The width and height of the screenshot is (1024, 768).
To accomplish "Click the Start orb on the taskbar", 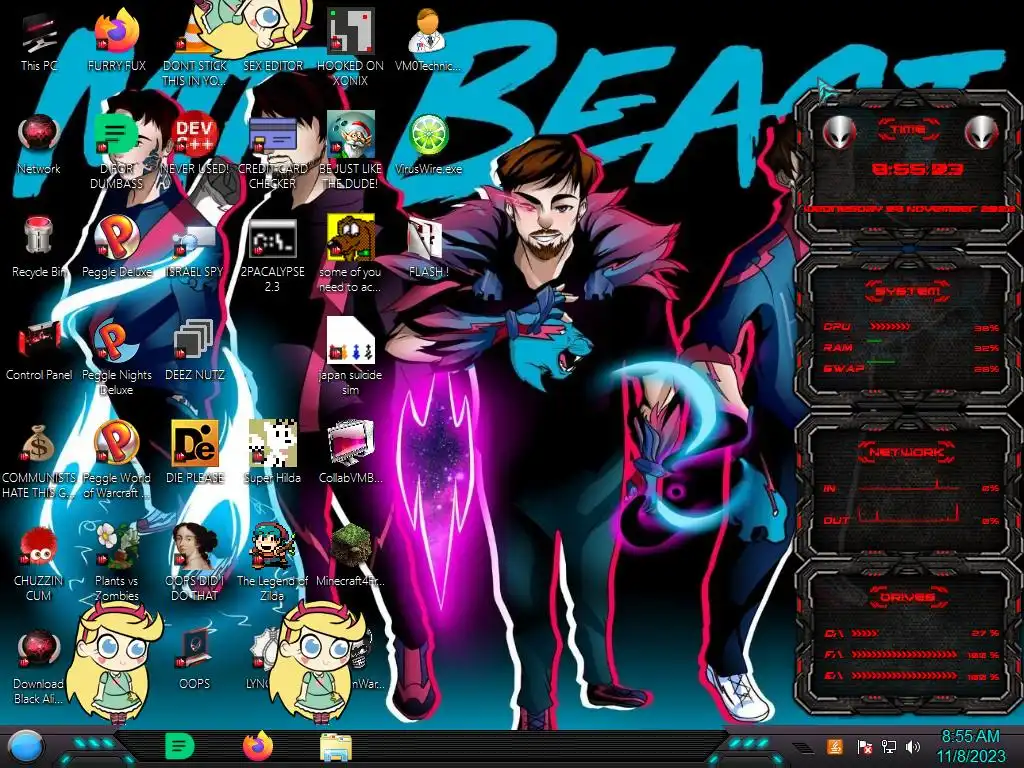I will 25,746.
